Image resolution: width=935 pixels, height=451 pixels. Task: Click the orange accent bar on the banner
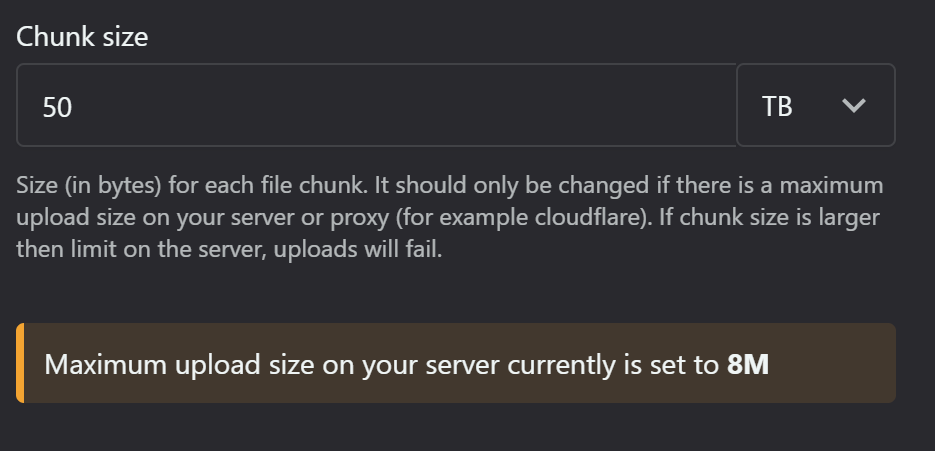tap(20, 363)
